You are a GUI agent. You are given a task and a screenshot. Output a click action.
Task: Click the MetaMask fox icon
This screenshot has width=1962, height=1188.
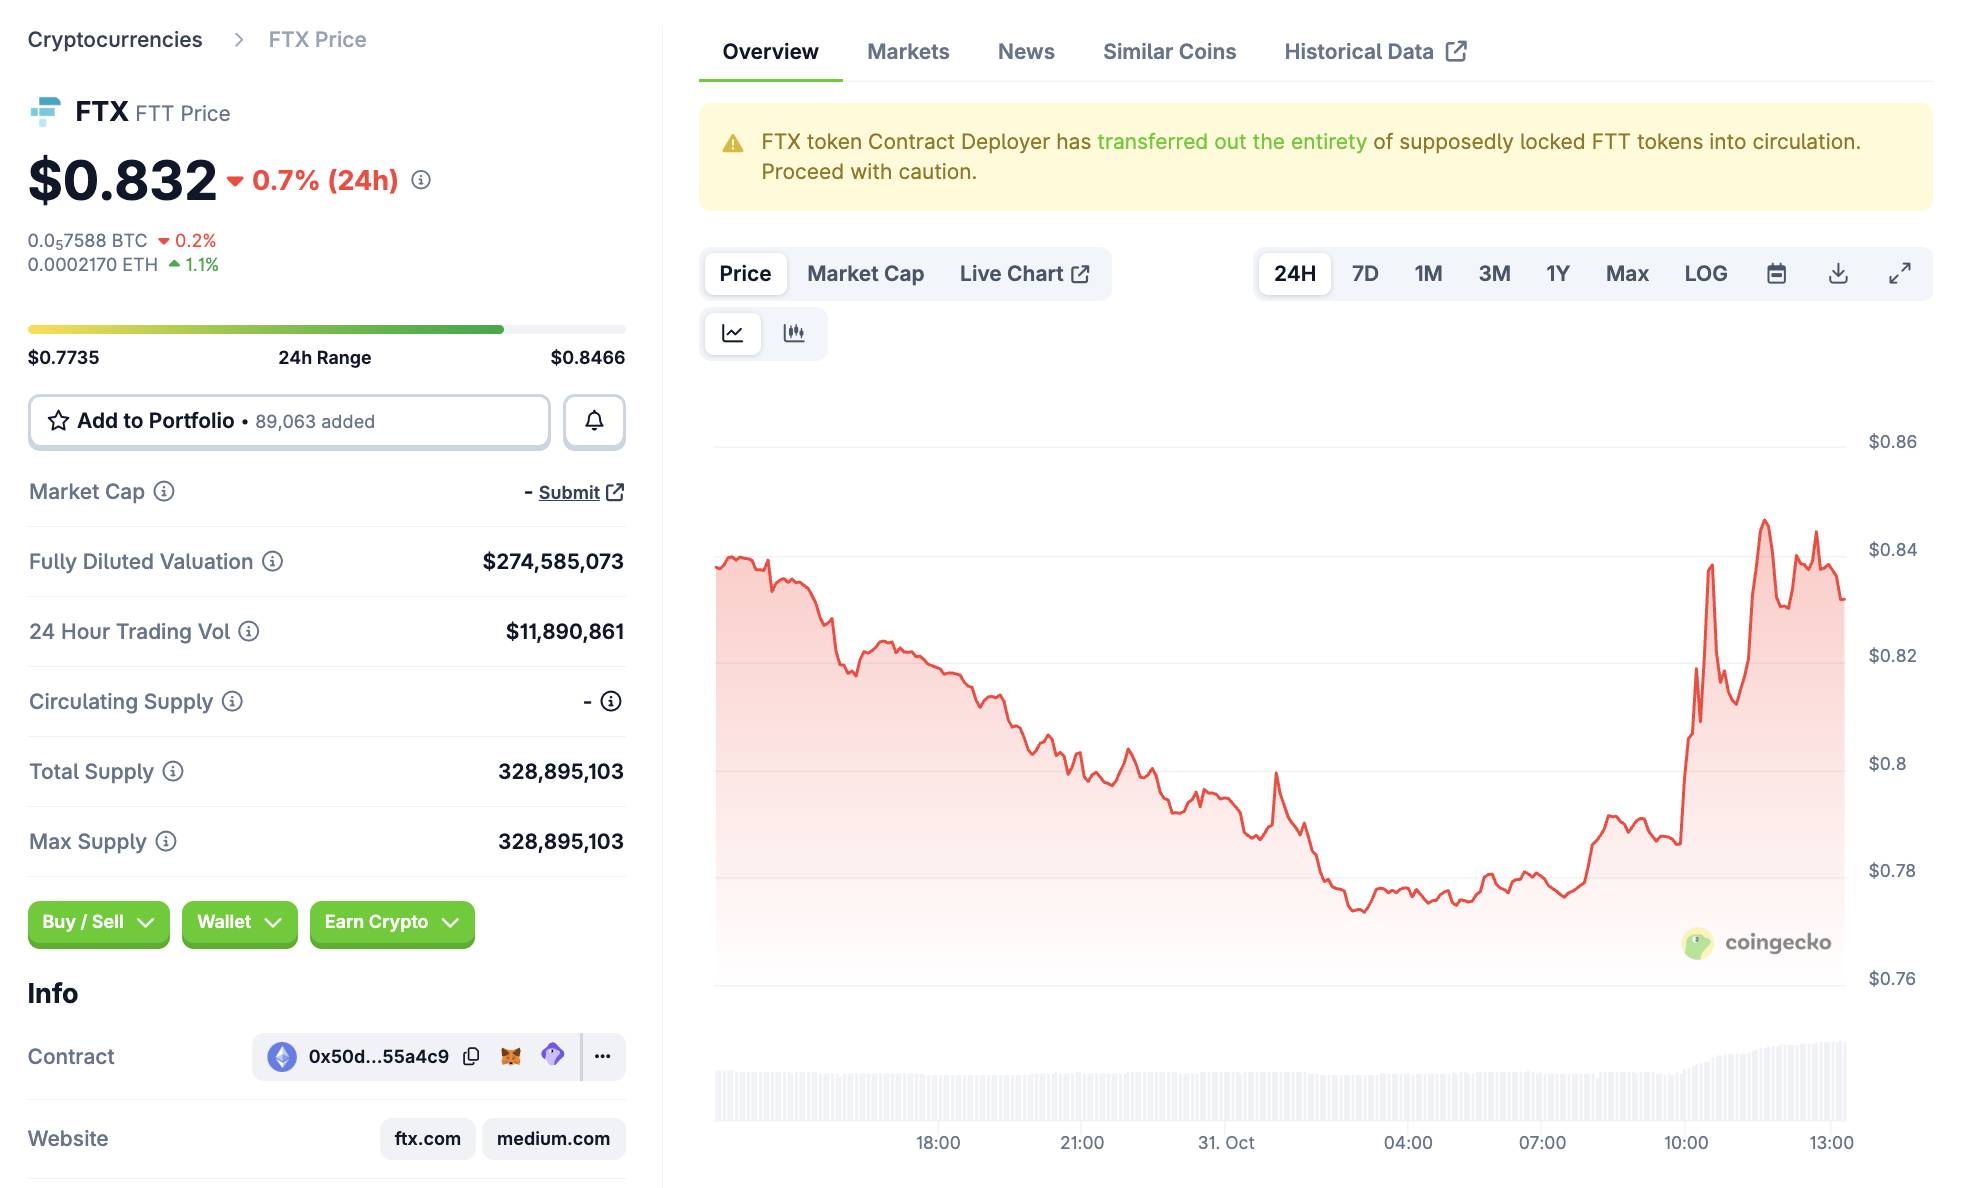[511, 1056]
